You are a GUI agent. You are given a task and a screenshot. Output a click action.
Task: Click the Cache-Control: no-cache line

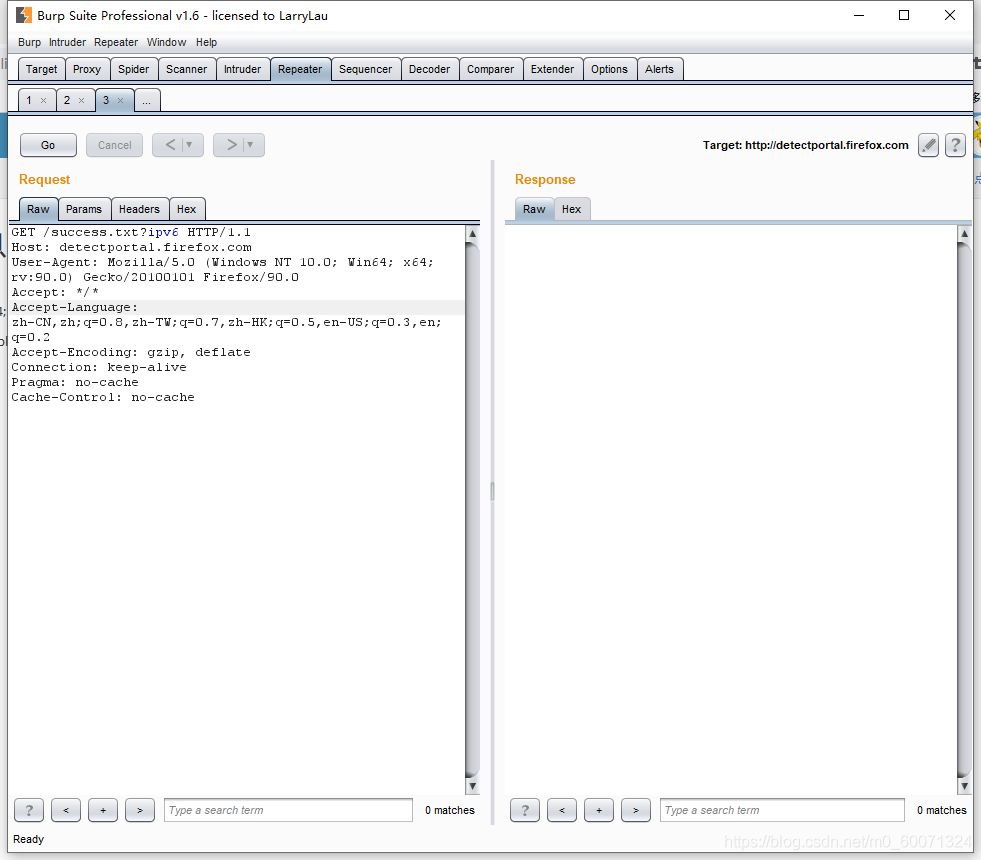coord(103,398)
